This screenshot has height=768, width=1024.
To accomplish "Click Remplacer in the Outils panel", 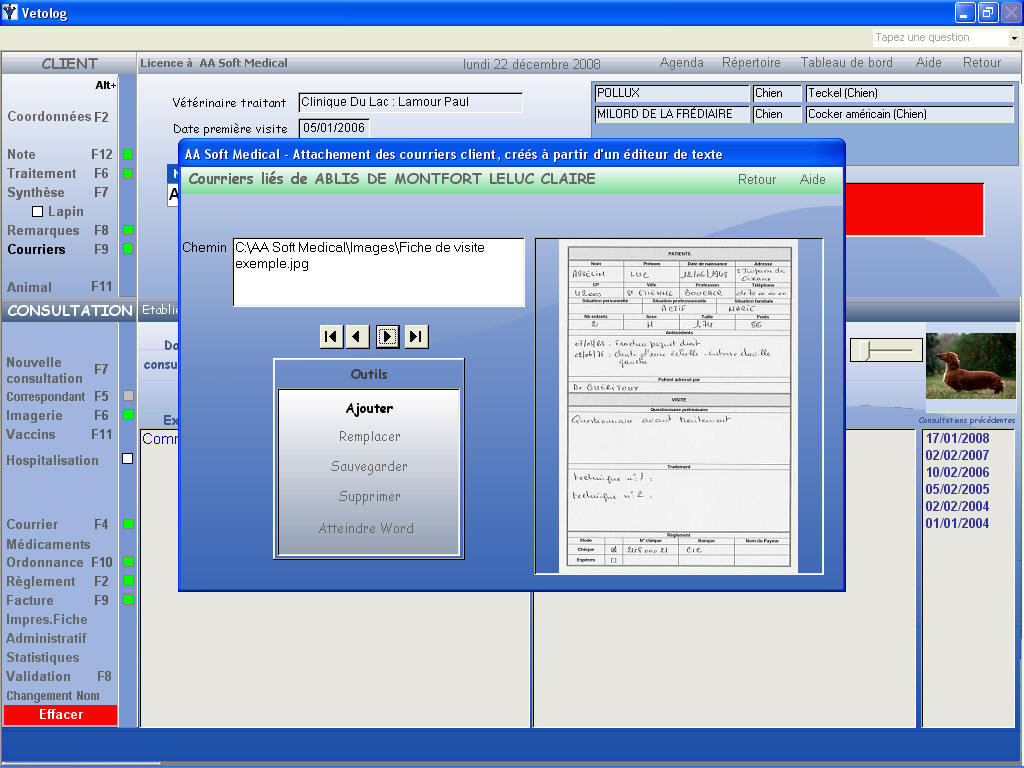I will (369, 437).
